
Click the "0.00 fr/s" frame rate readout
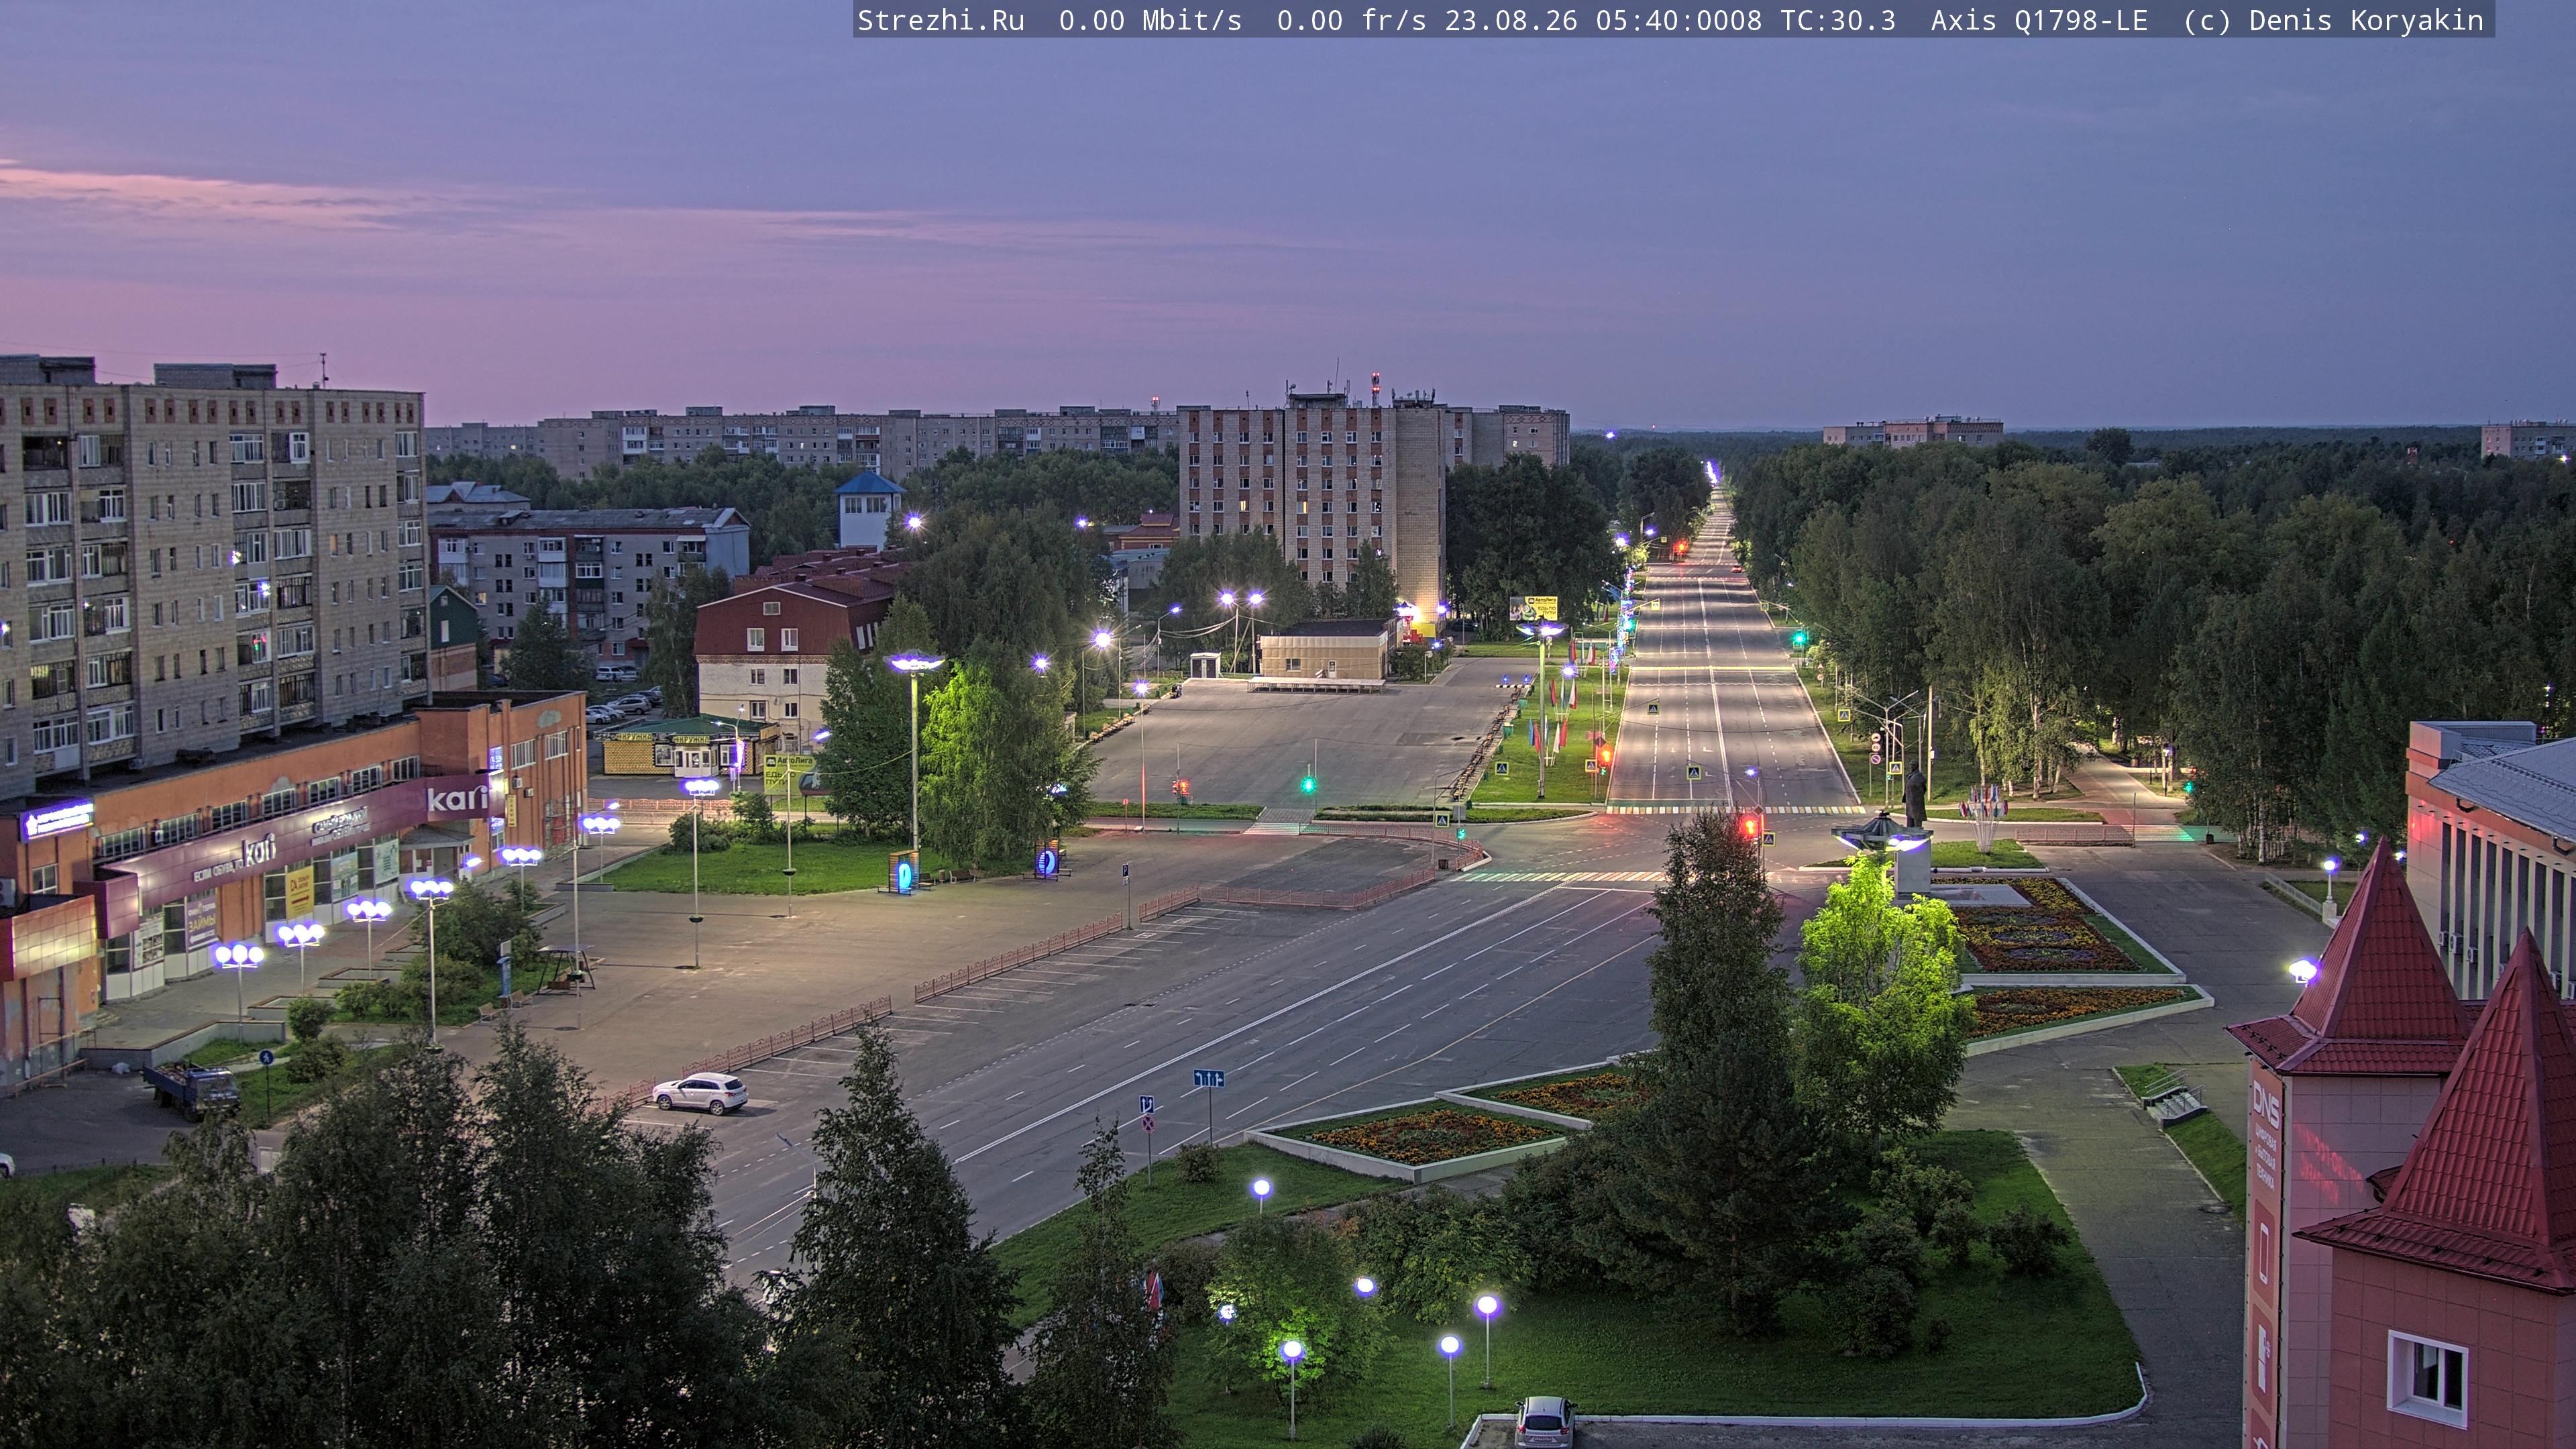[x=1352, y=21]
